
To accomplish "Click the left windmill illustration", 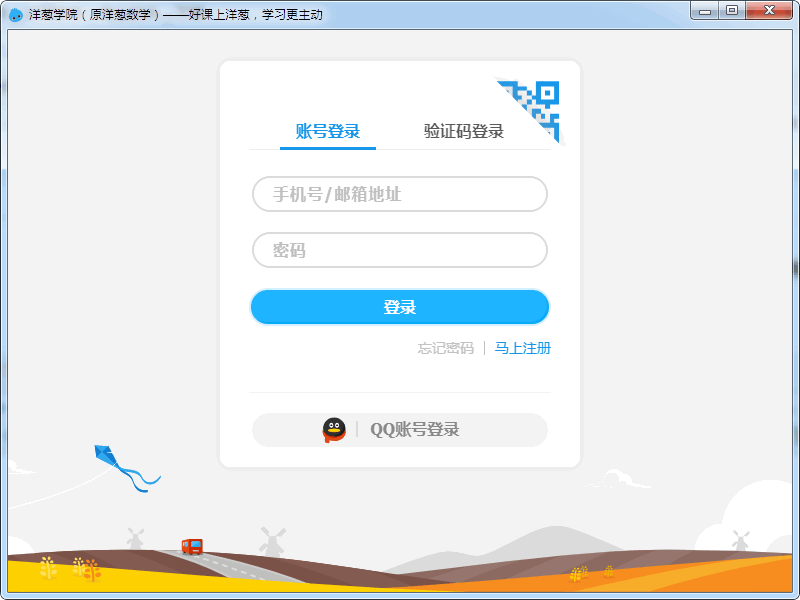I will click(135, 536).
